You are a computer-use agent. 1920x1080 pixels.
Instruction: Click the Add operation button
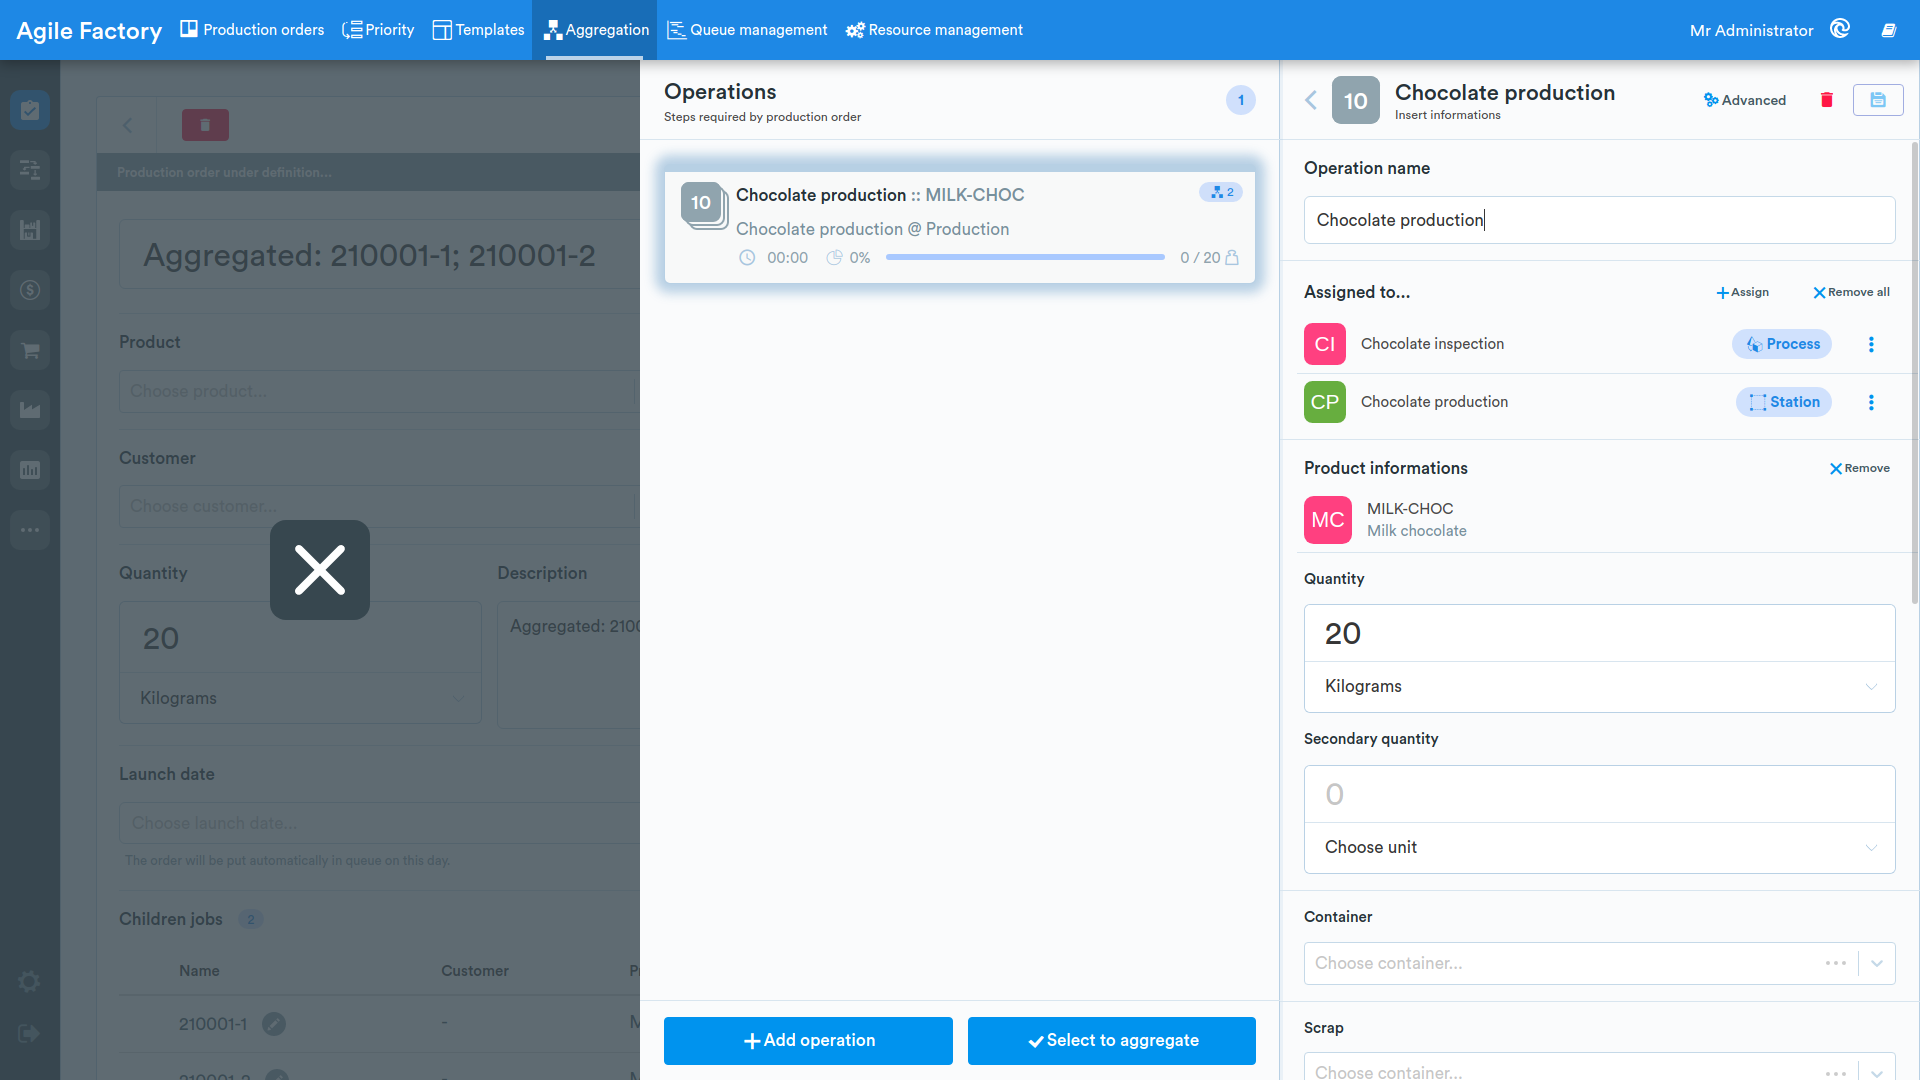point(808,1041)
